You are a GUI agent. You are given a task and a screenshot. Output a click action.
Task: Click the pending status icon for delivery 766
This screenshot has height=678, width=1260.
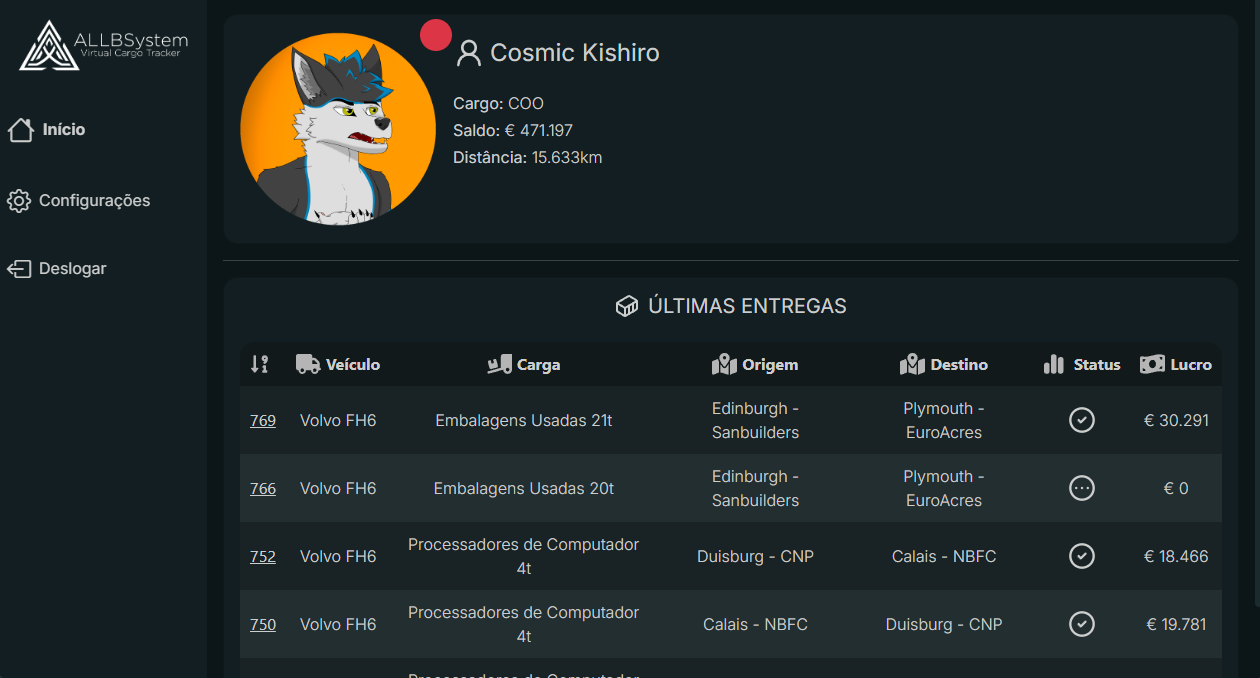(x=1082, y=488)
